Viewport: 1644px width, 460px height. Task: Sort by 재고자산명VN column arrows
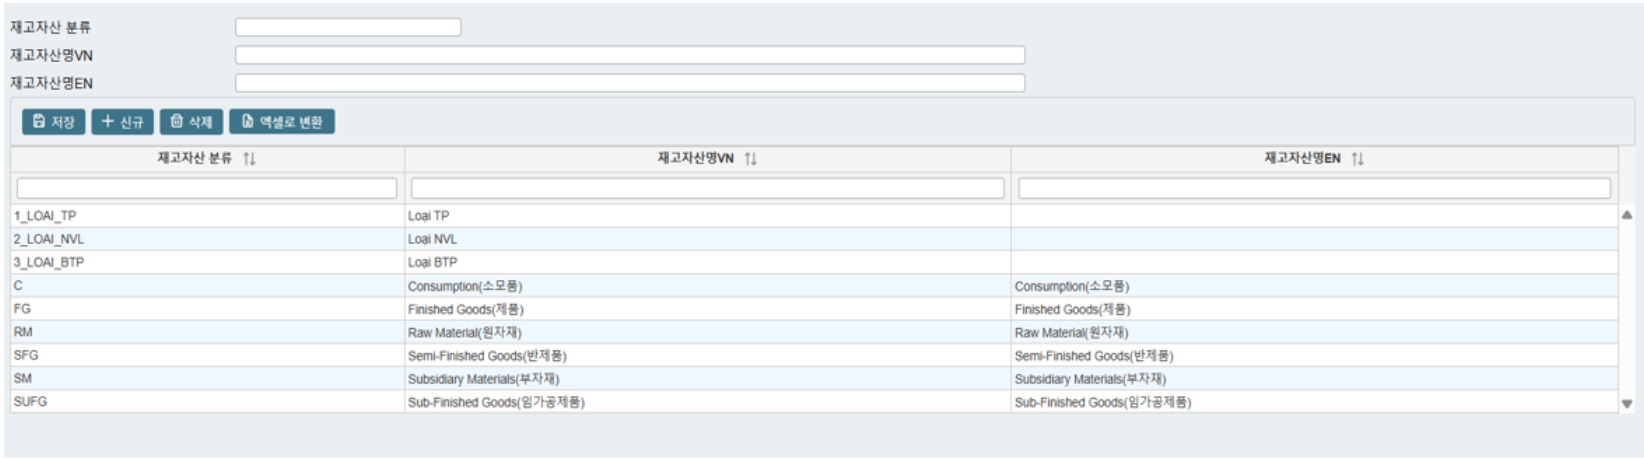point(750,159)
